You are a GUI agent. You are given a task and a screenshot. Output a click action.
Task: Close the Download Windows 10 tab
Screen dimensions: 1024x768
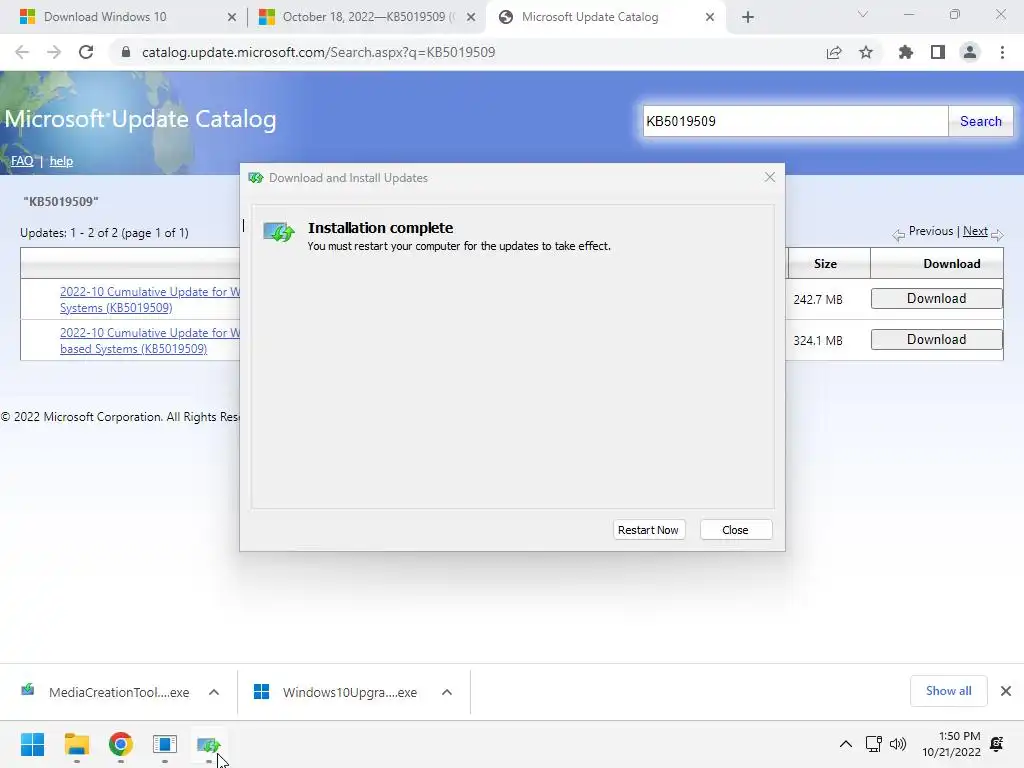[x=232, y=17]
